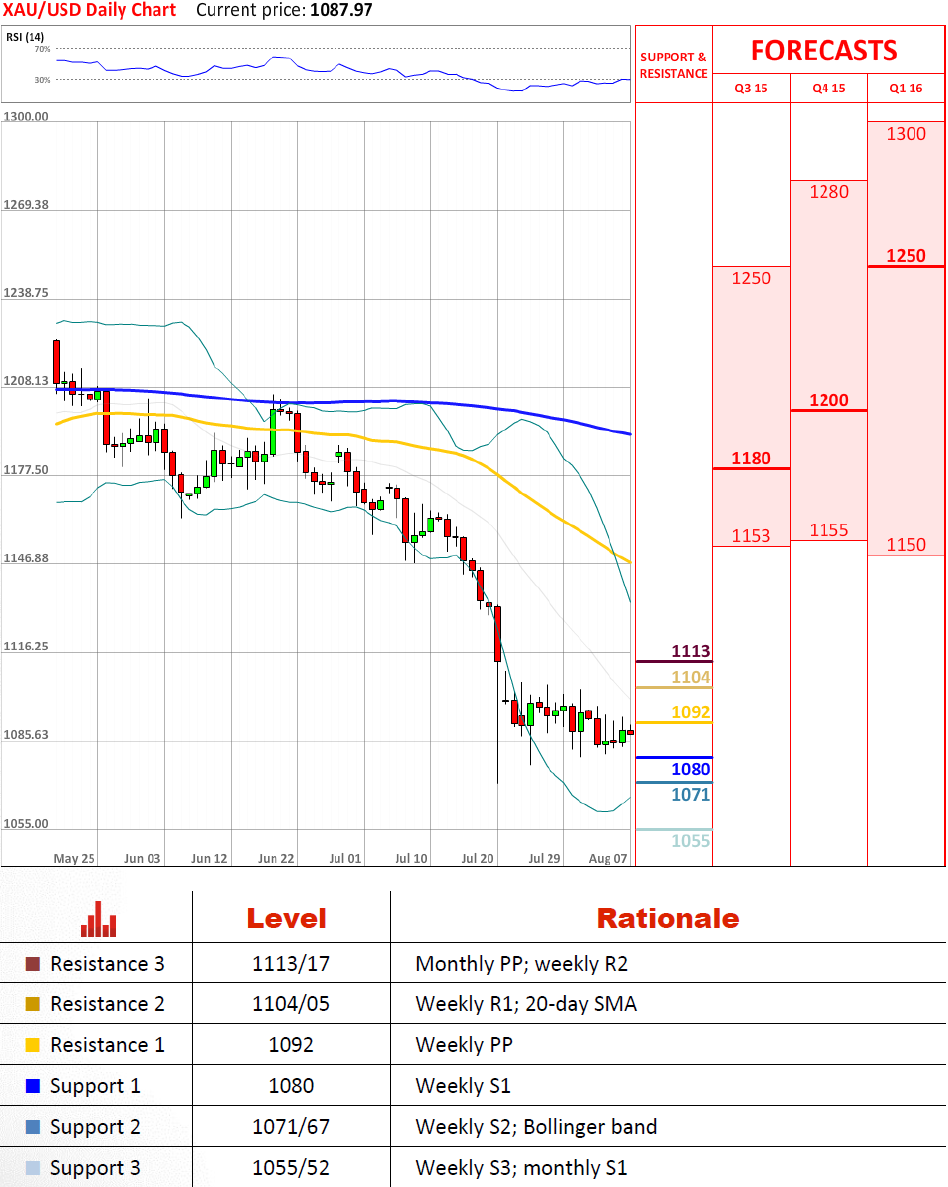
Task: Click the red bar chart icon
Action: [98, 919]
